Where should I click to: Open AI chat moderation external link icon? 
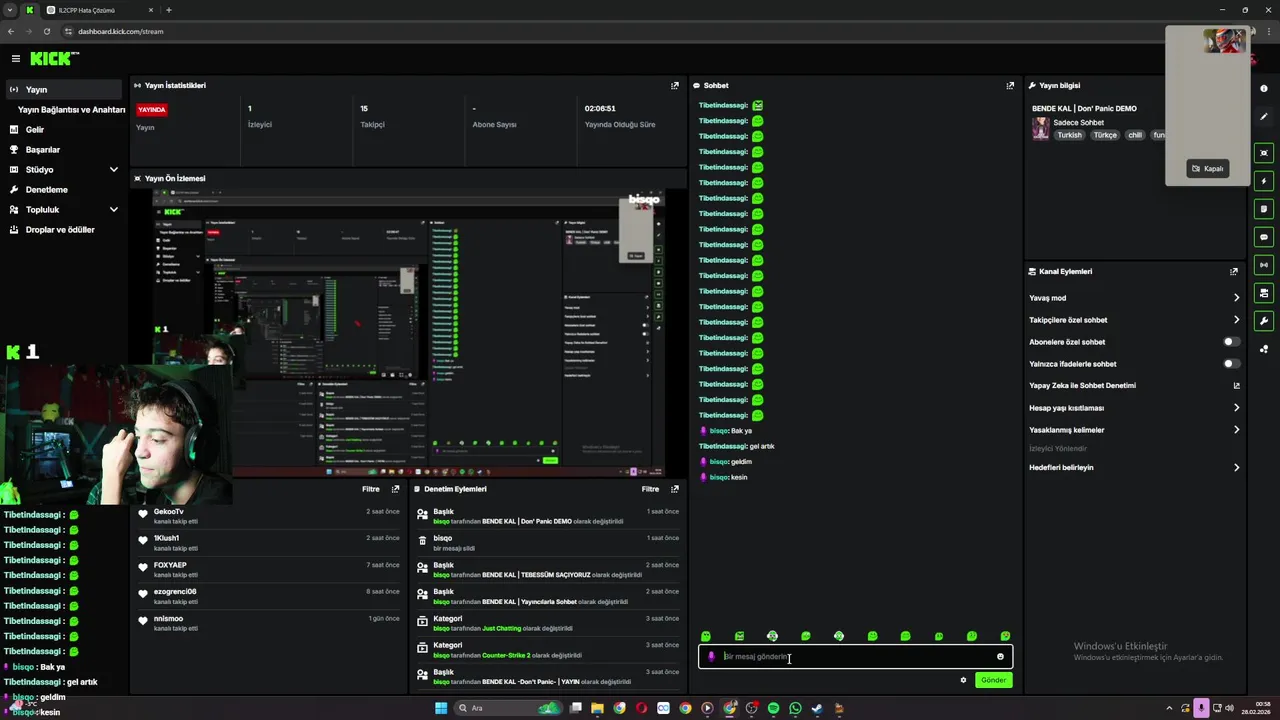[1236, 386]
